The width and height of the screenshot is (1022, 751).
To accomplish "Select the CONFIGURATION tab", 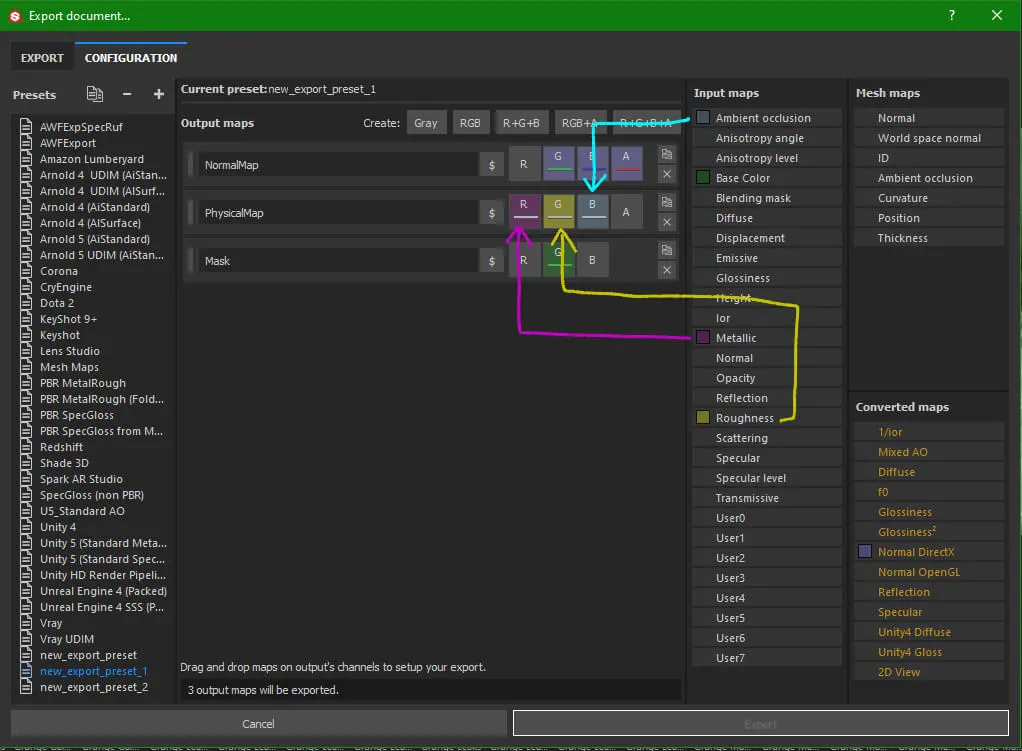I will (131, 58).
